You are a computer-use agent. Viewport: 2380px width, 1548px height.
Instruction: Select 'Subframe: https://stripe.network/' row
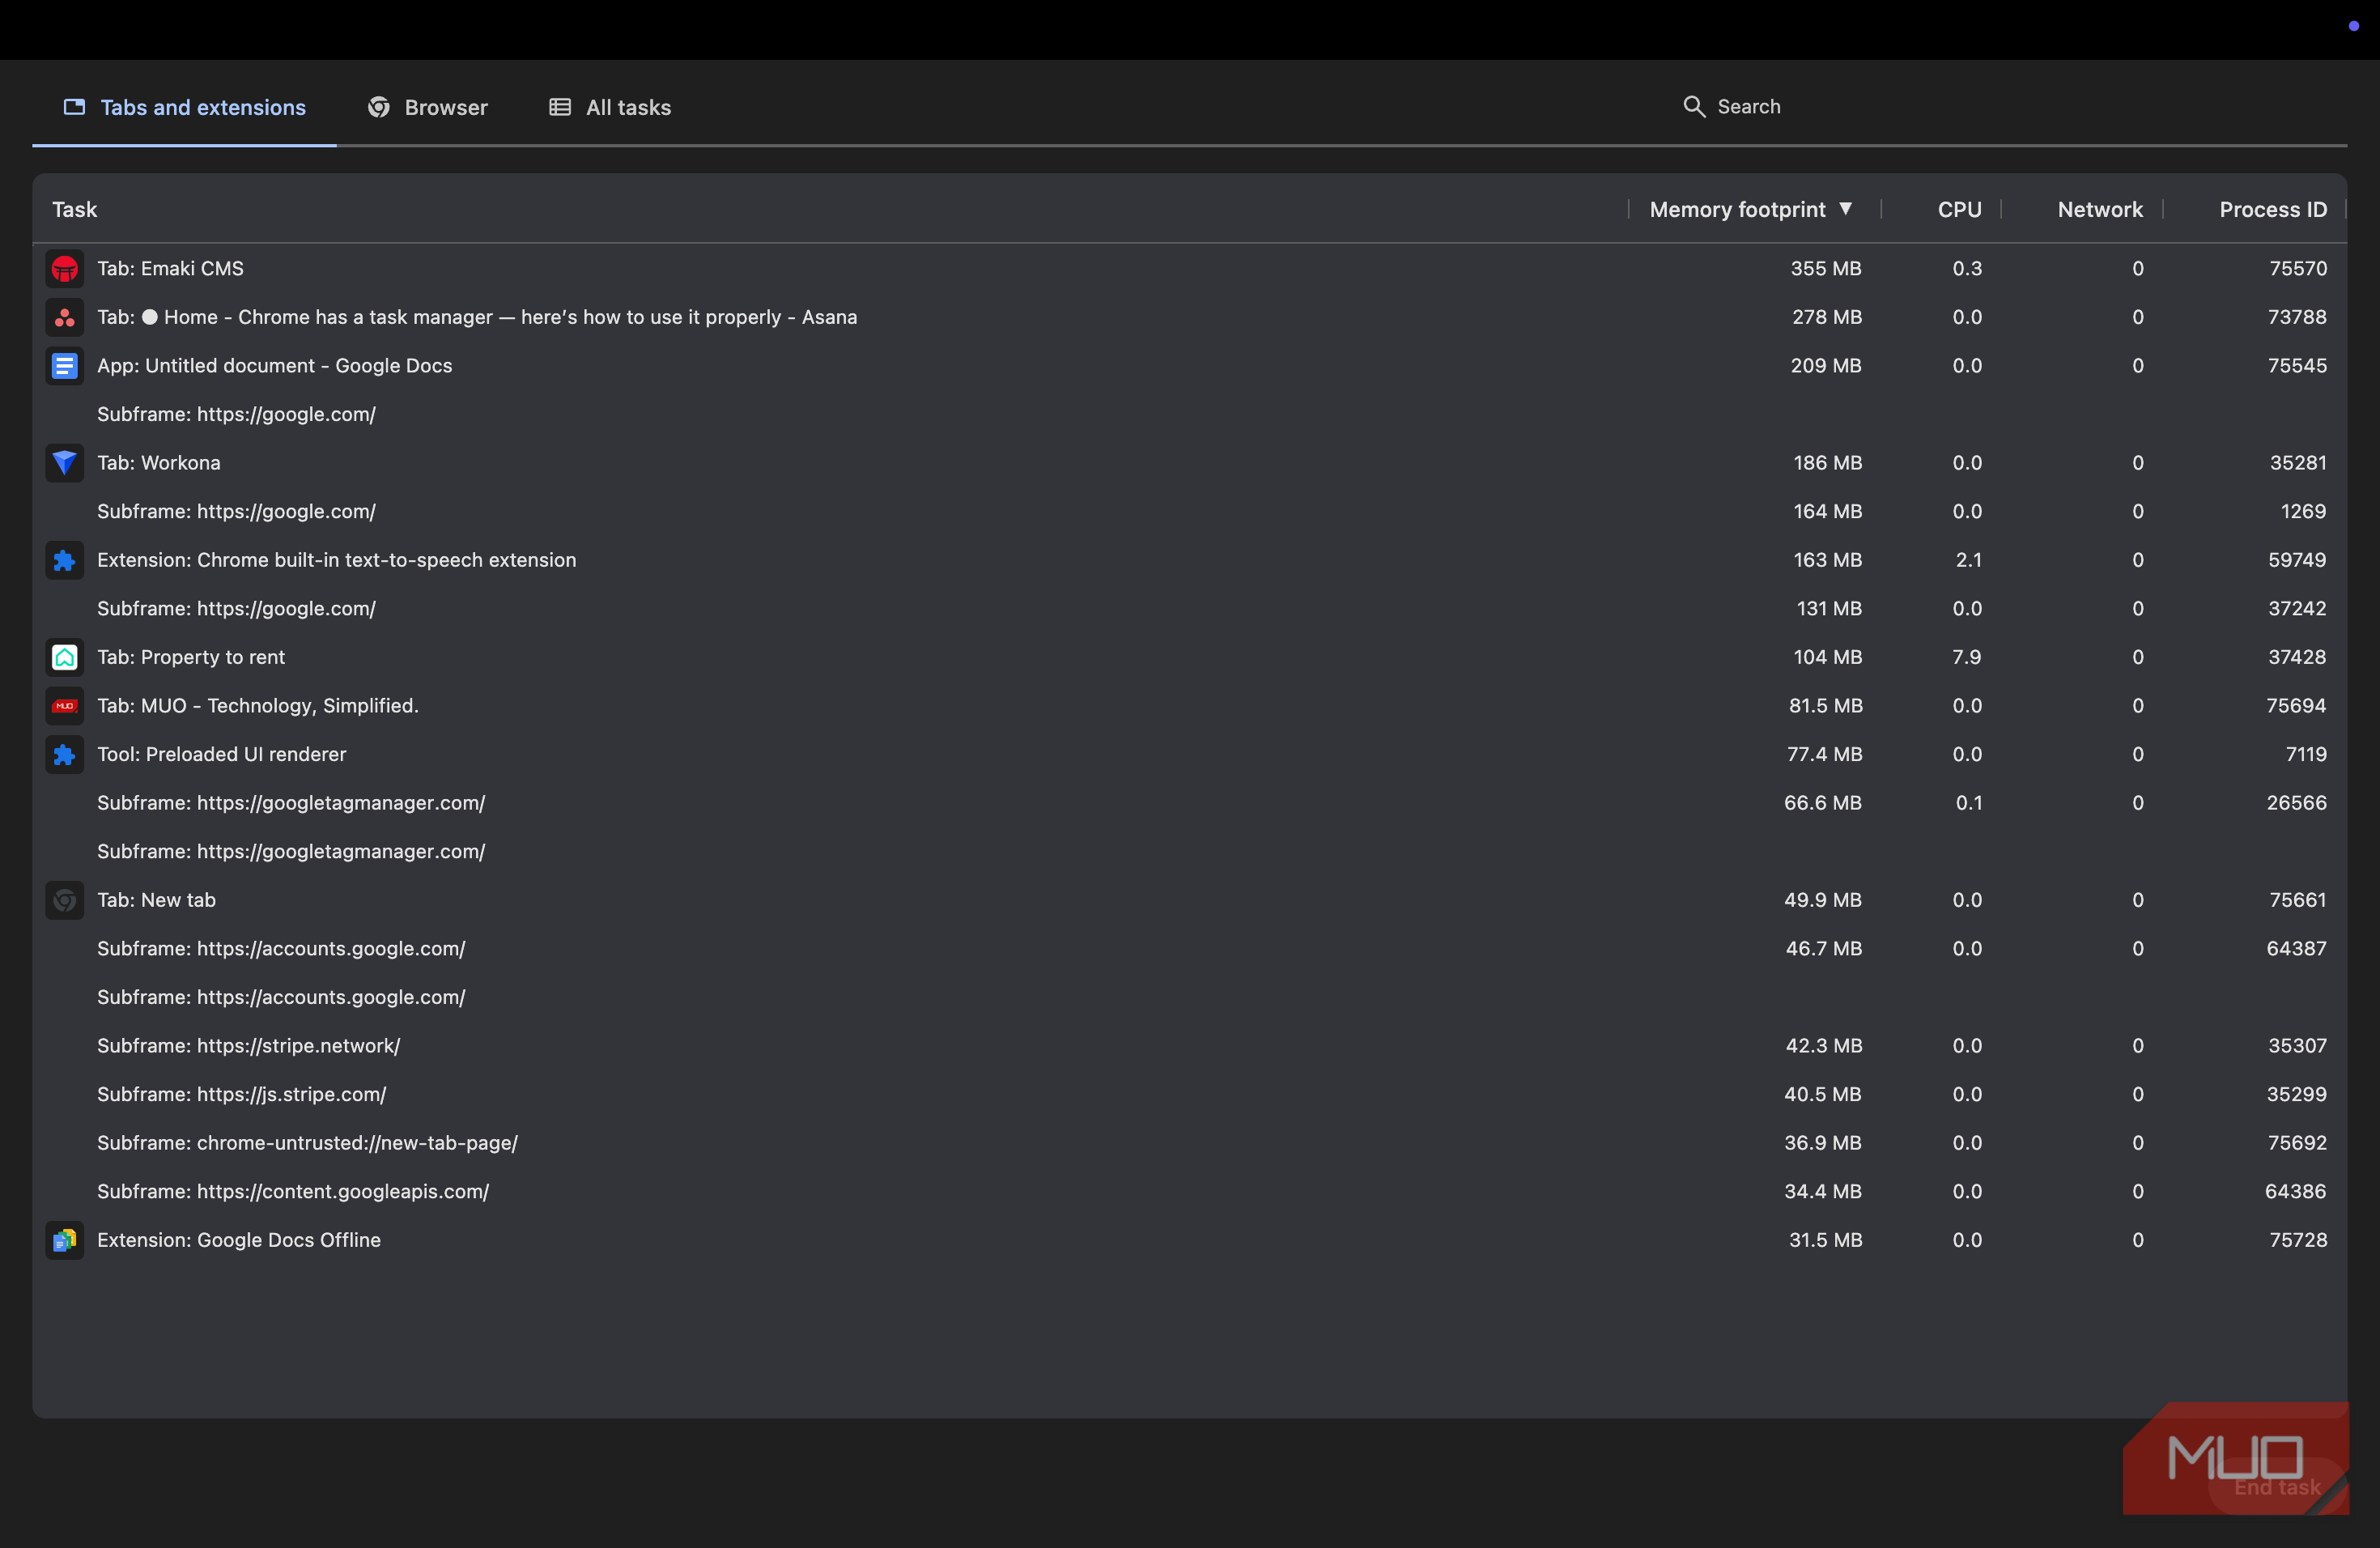tap(1189, 1046)
